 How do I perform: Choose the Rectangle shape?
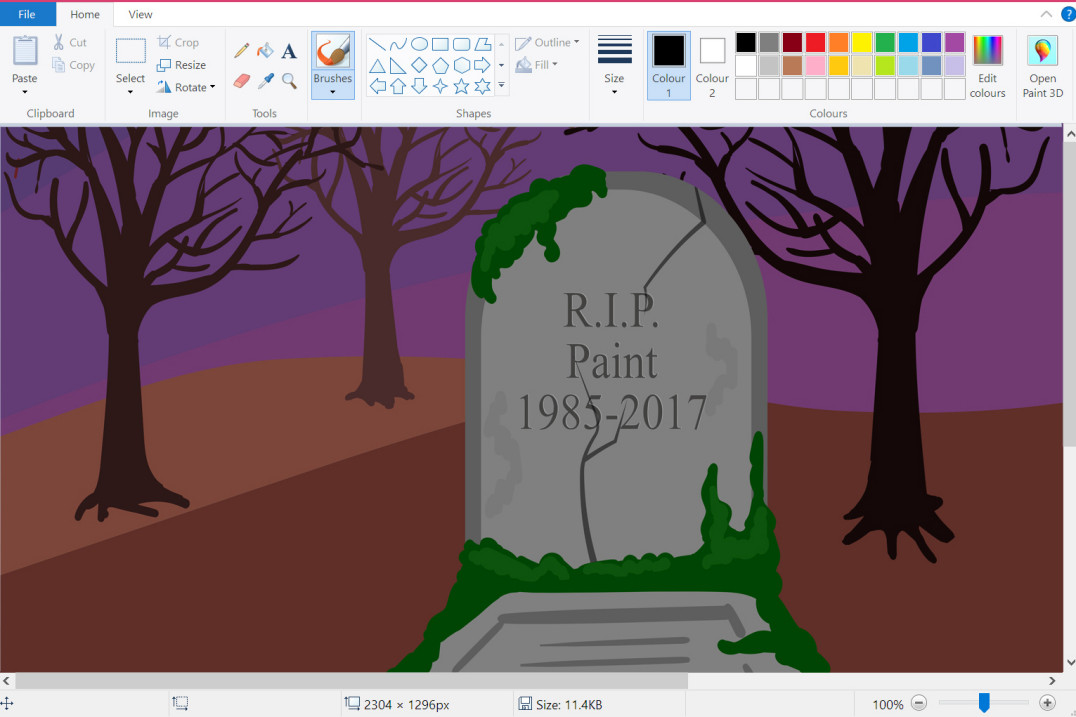click(x=441, y=45)
